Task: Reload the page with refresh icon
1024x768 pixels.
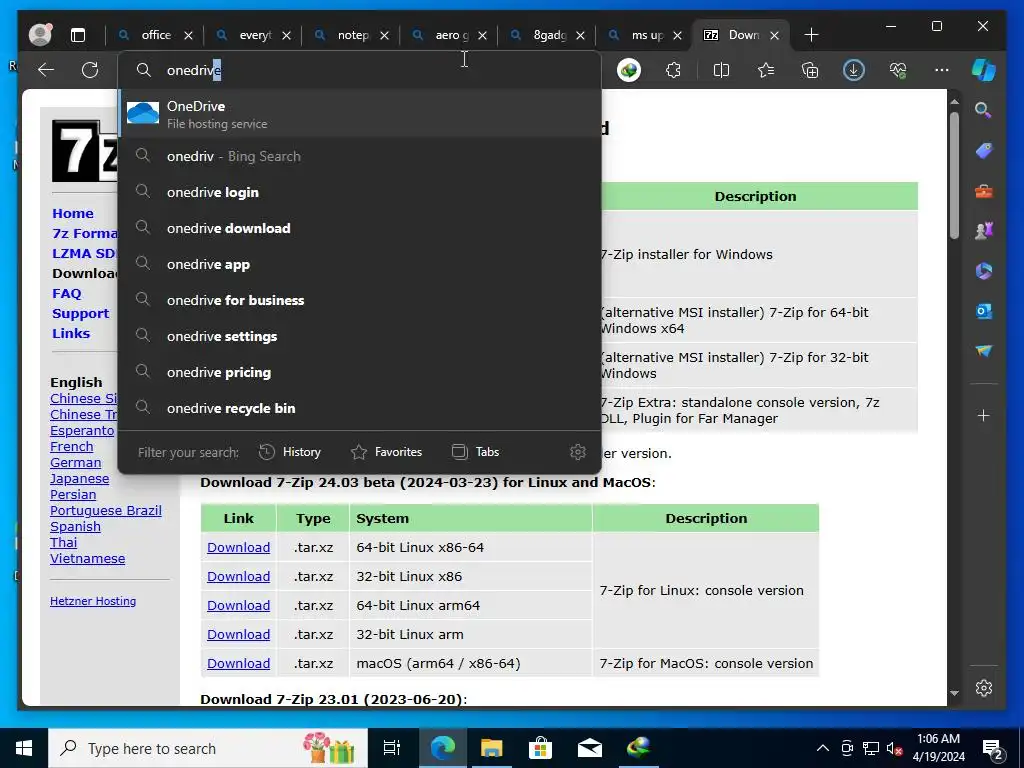Action: coord(90,70)
